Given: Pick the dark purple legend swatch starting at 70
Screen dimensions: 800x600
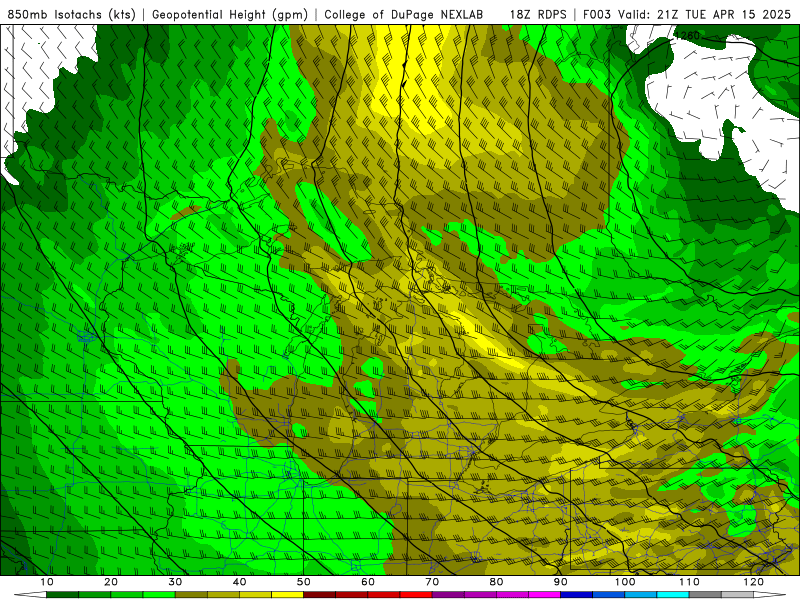Looking at the screenshot, I should 448,595.
